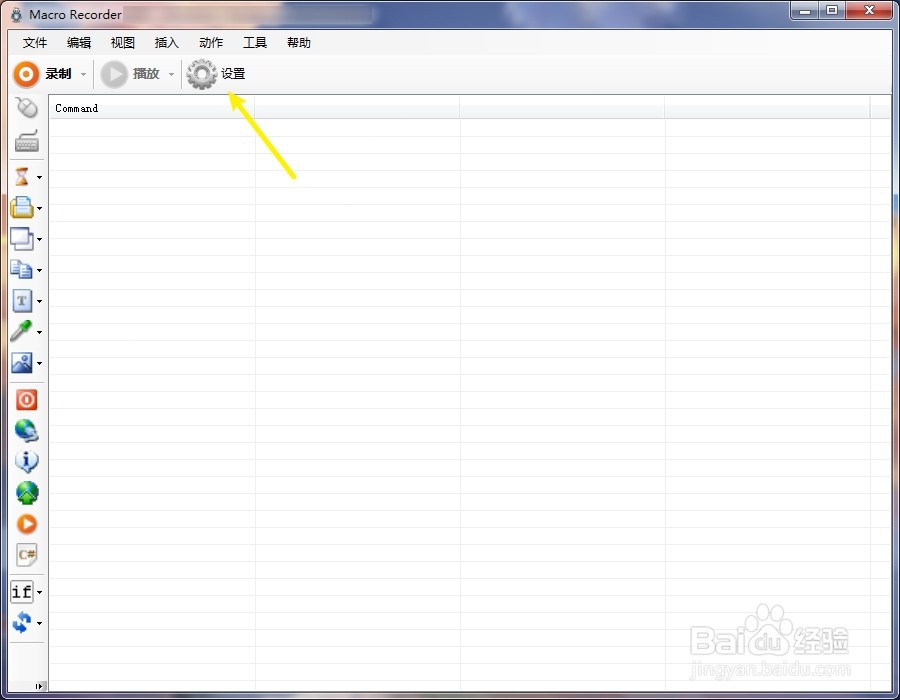The width and height of the screenshot is (900, 700).
Task: Click the hourglass wait icon
Action: pos(22,177)
